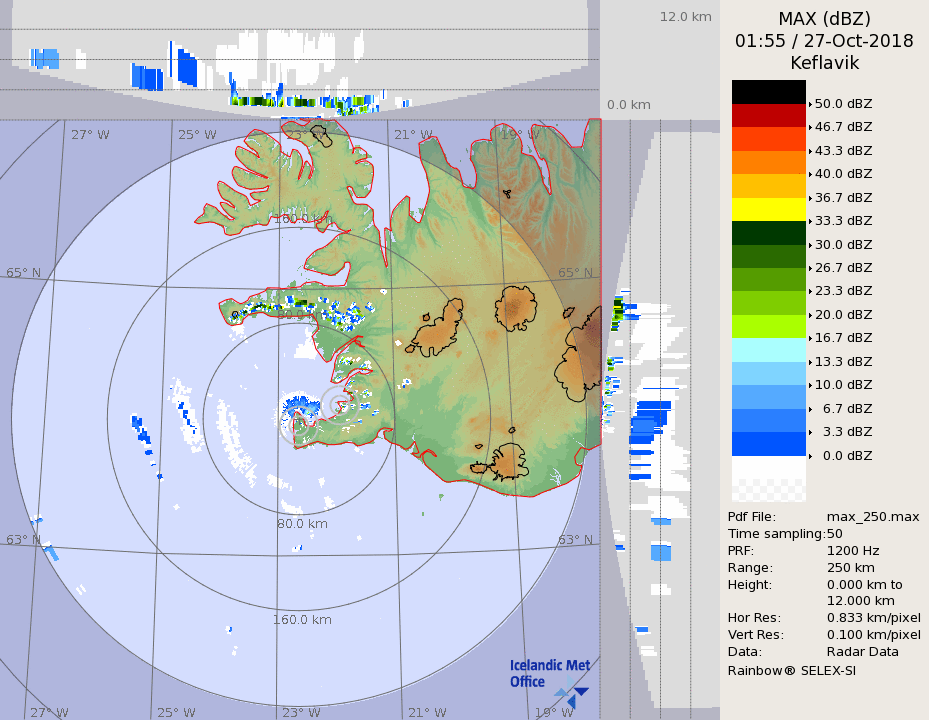Click the arrow marker beside 16.7 dBZ
929x720 pixels.
click(810, 338)
